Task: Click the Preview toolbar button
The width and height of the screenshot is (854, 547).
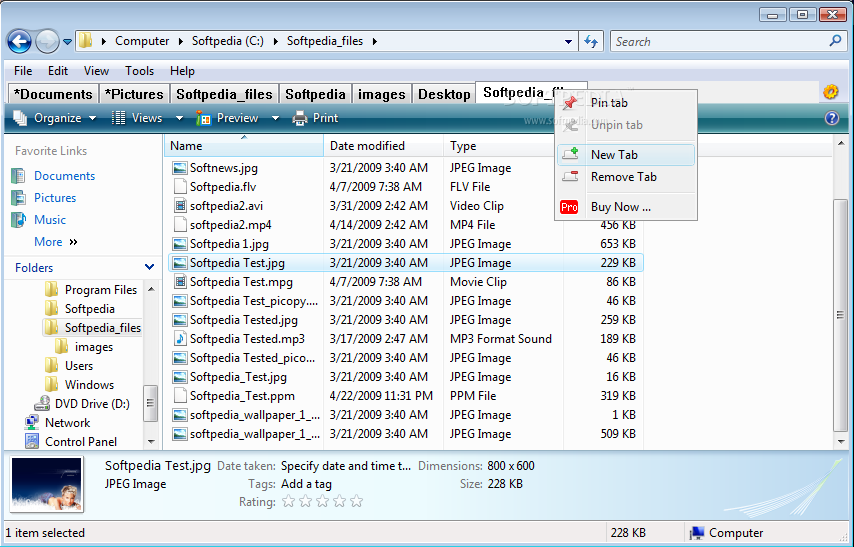Action: (x=227, y=118)
